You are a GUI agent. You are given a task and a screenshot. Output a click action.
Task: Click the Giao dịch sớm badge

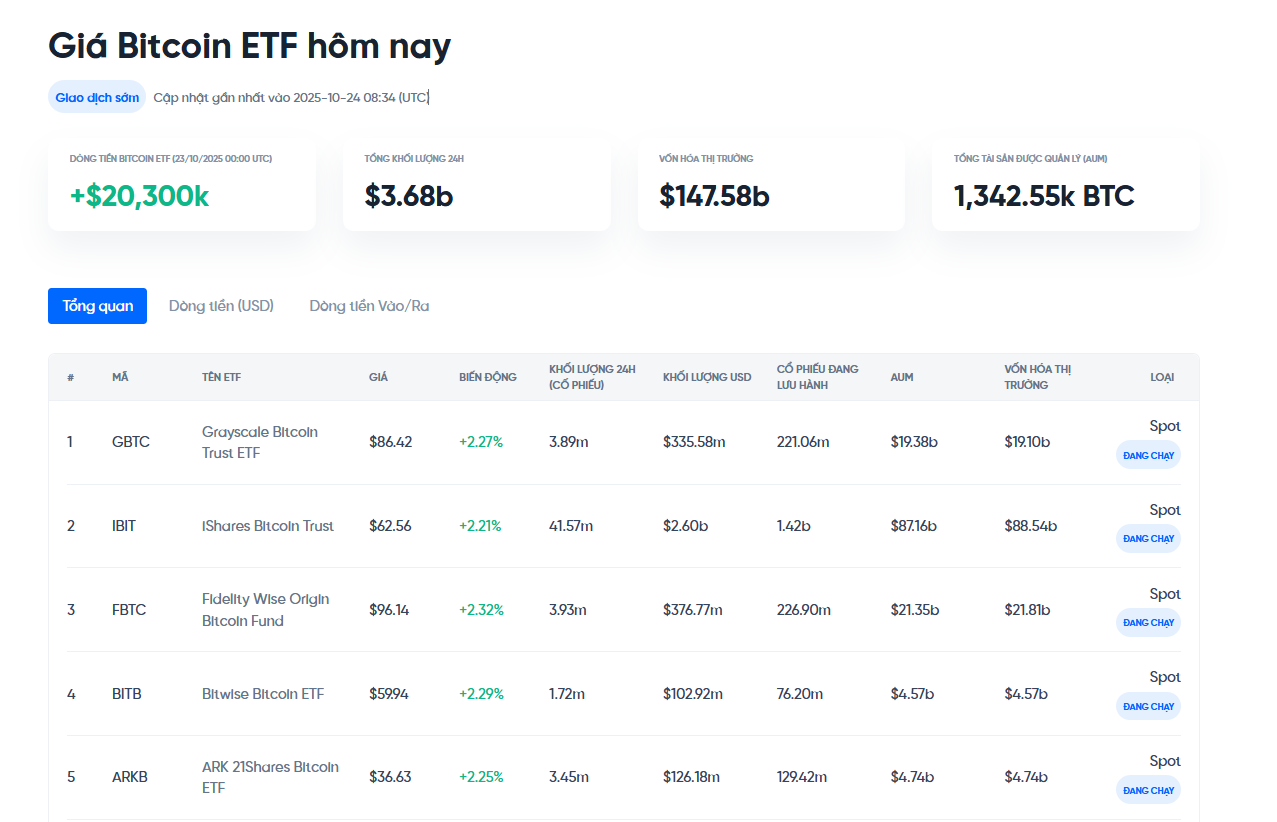[96, 96]
